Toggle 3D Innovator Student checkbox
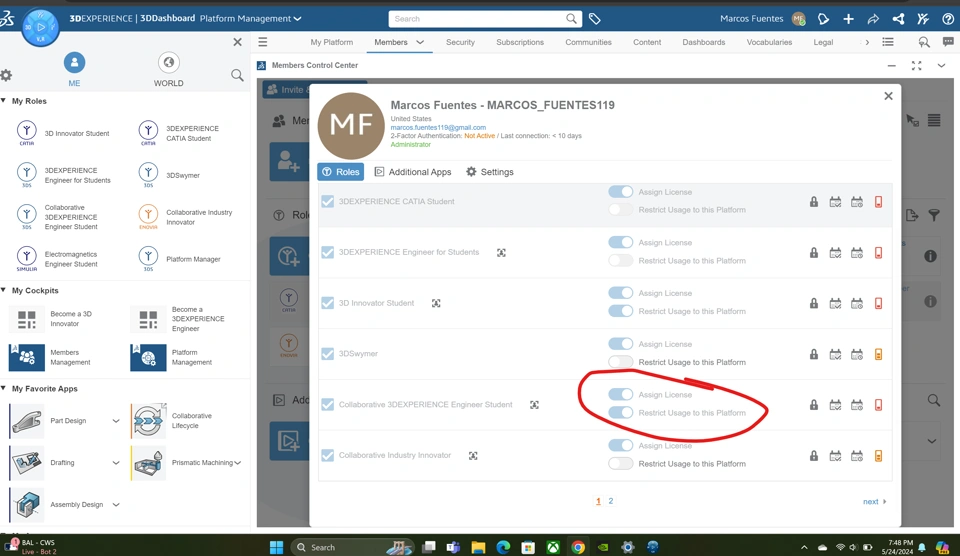 point(328,303)
